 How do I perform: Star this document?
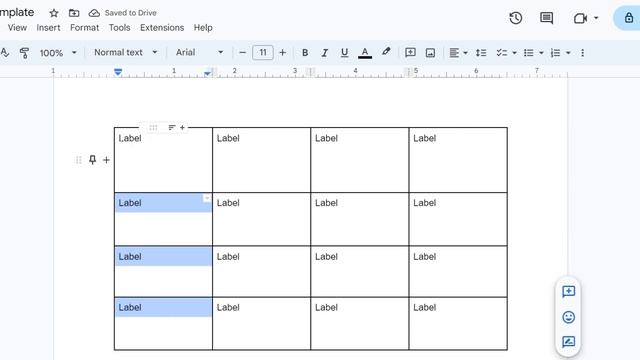[54, 13]
